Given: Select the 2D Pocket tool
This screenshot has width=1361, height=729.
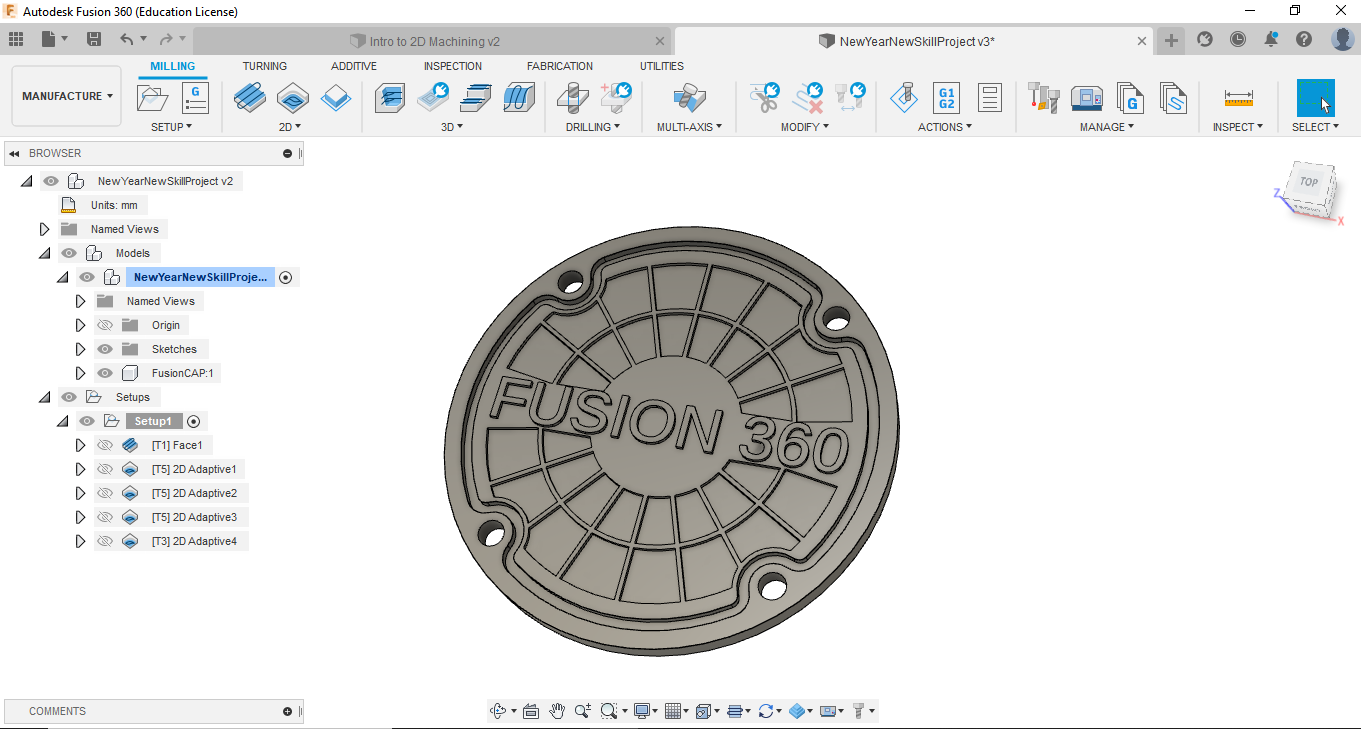Looking at the screenshot, I should click(x=336, y=98).
